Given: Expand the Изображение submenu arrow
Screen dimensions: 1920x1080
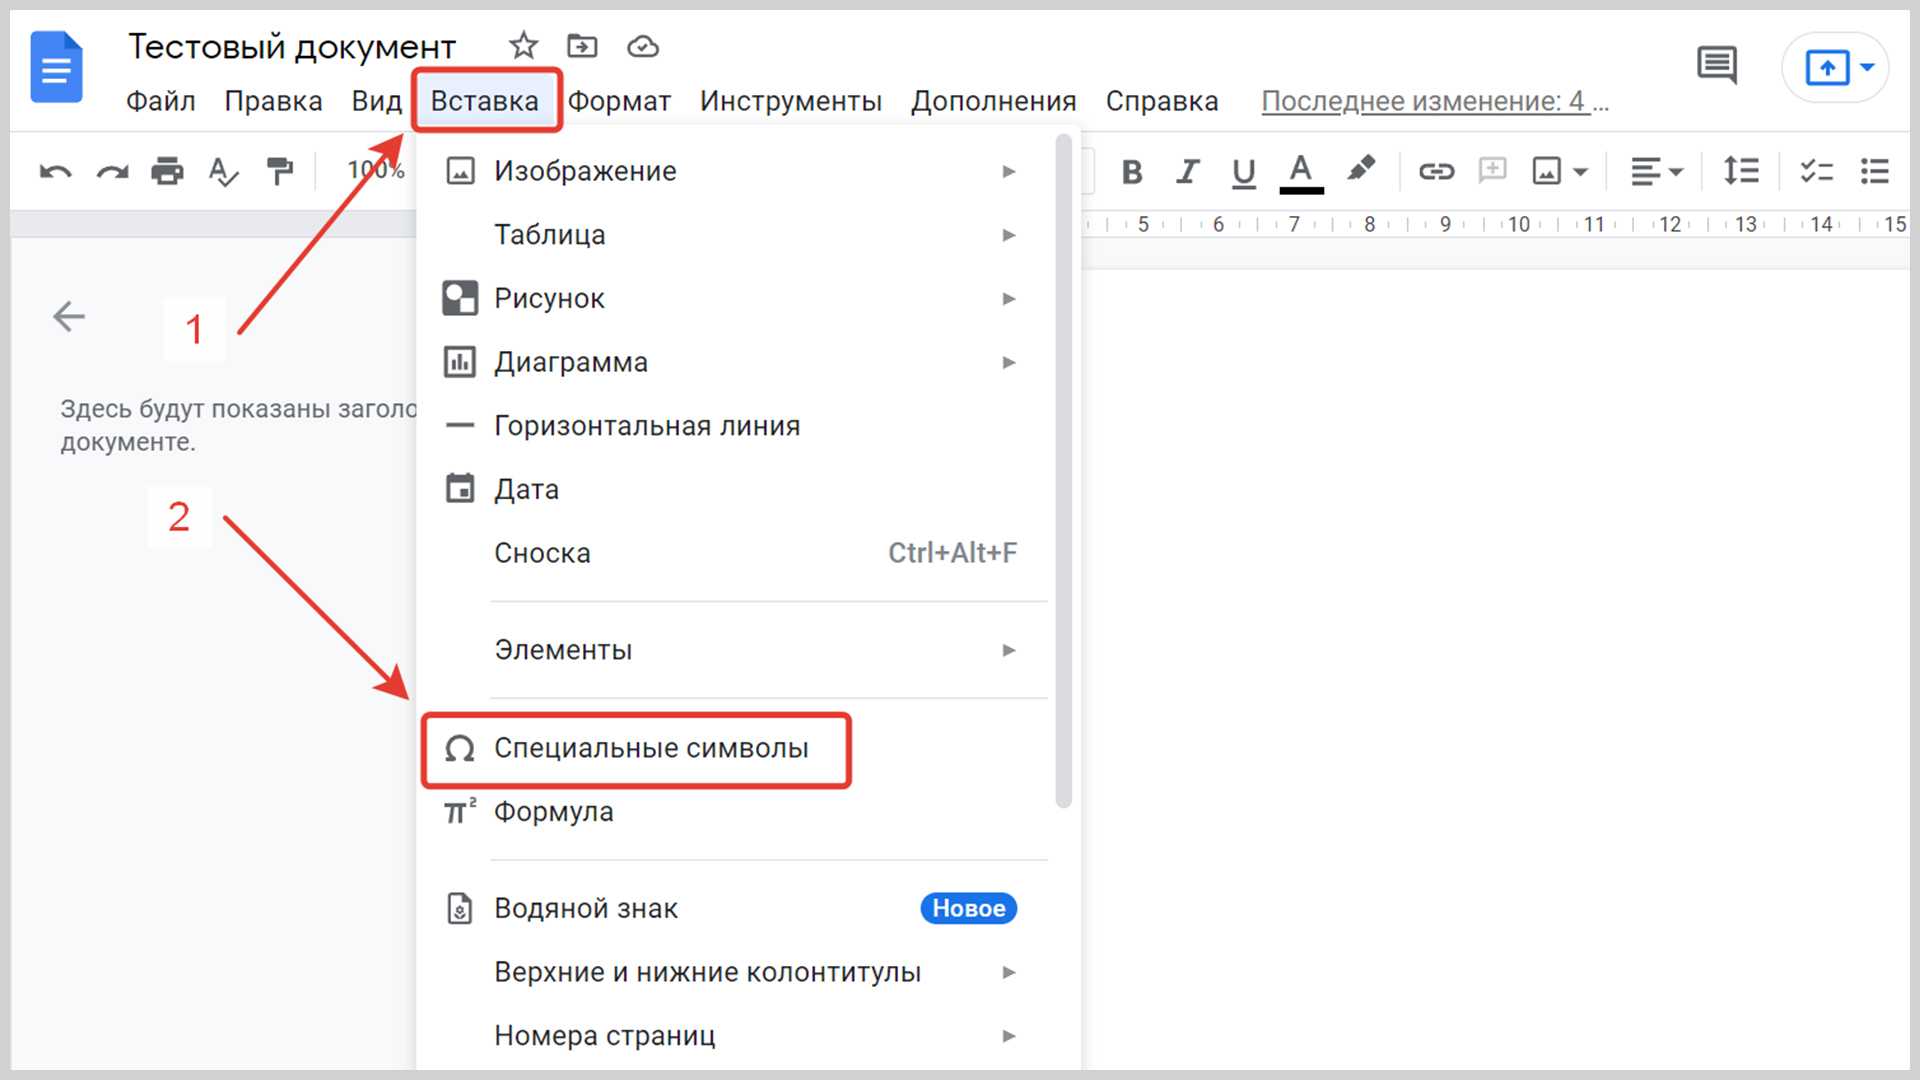Looking at the screenshot, I should click(x=1008, y=172).
